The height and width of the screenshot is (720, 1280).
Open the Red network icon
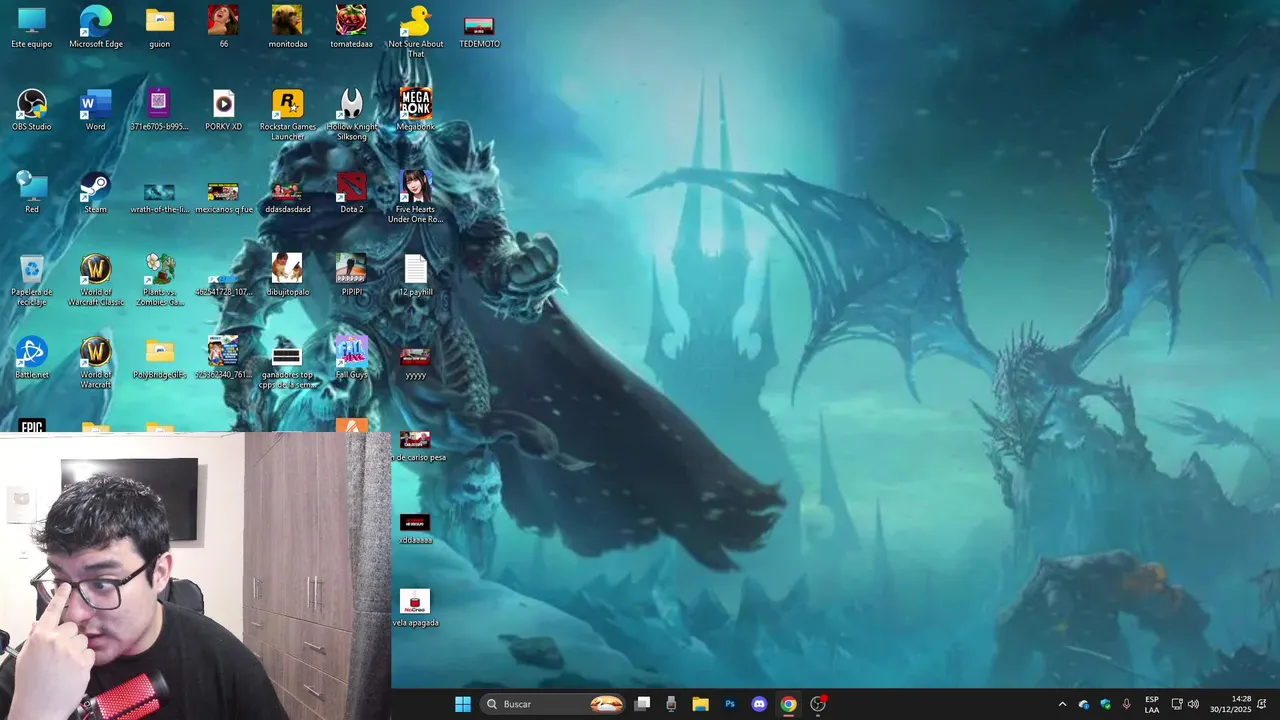32,192
